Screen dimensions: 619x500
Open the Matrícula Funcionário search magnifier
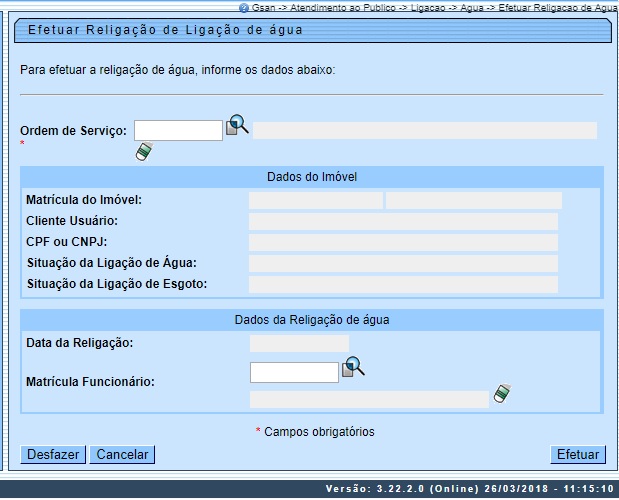pos(354,368)
